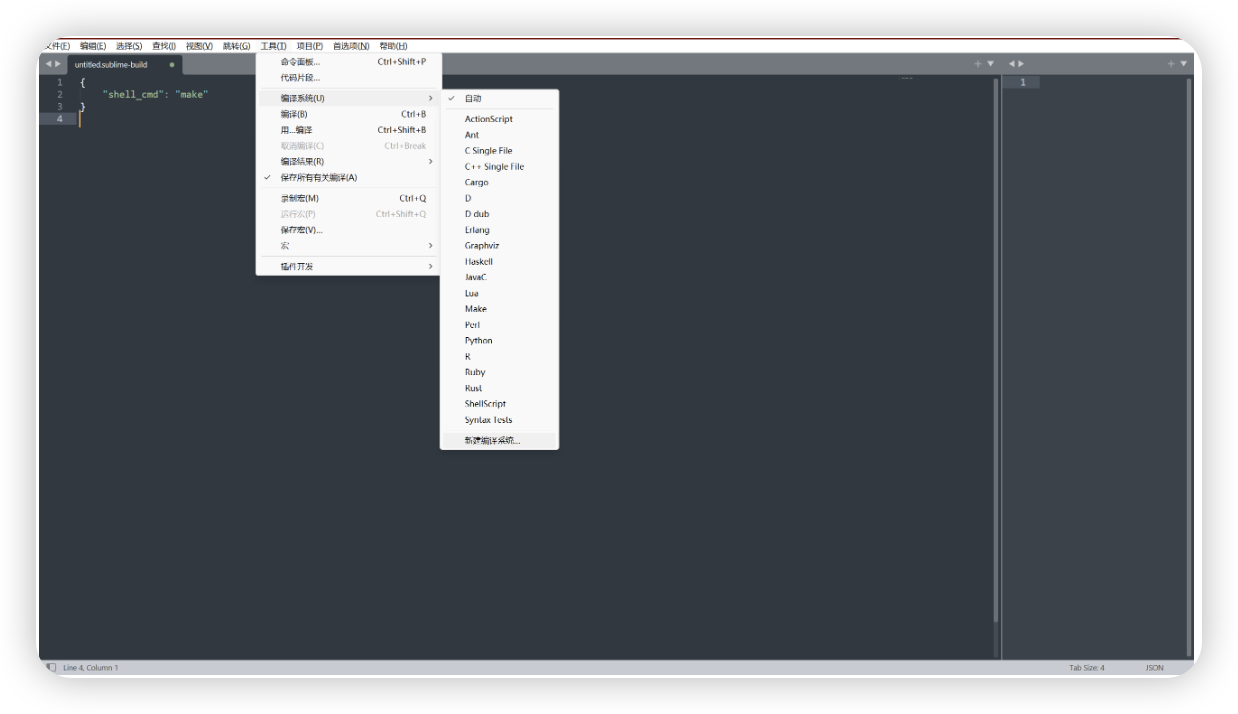Image resolution: width=1238 pixels, height=714 pixels.
Task: Open Tab Size: 4 setting in status bar
Action: click(1086, 667)
